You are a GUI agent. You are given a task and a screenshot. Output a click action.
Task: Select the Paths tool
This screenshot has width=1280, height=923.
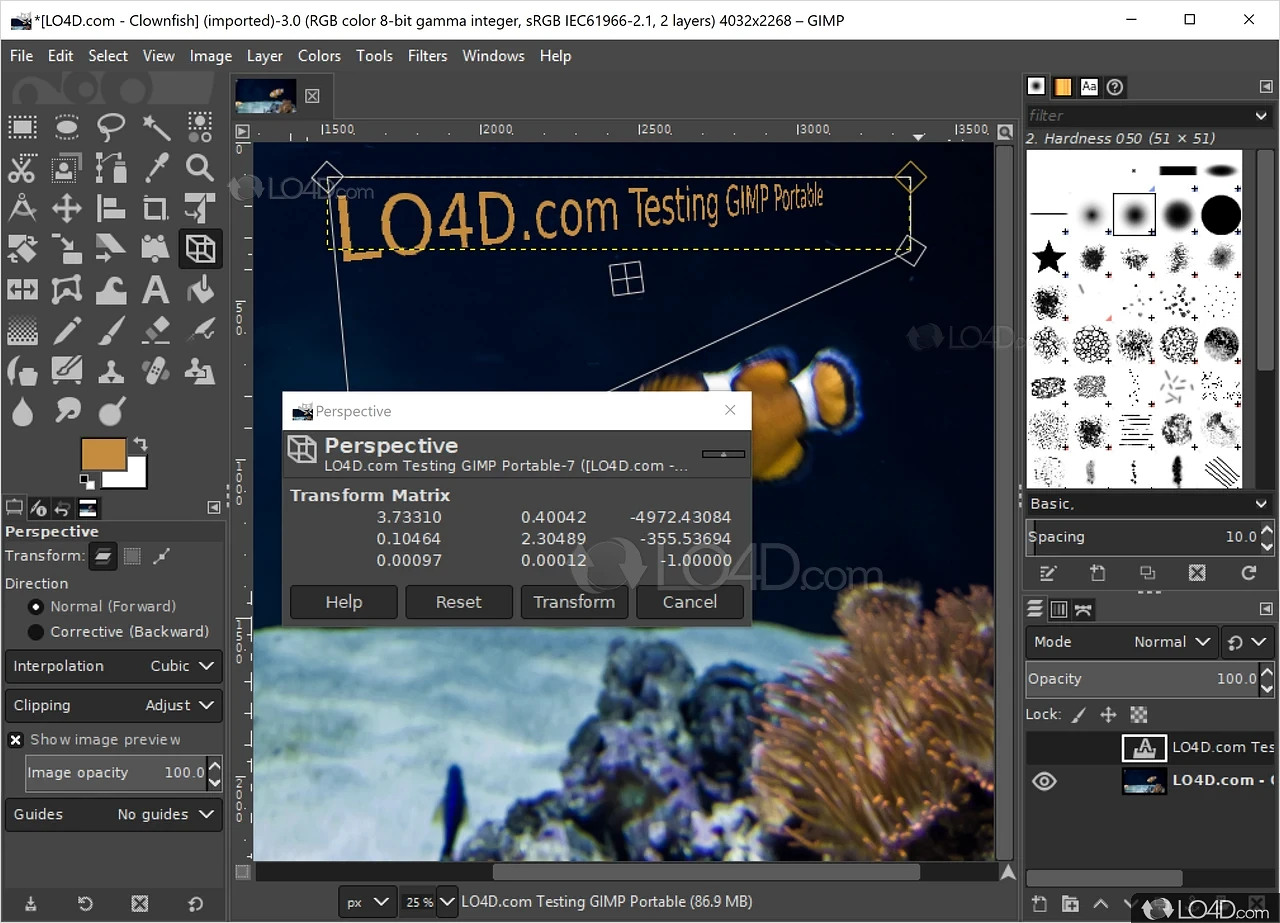click(111, 167)
